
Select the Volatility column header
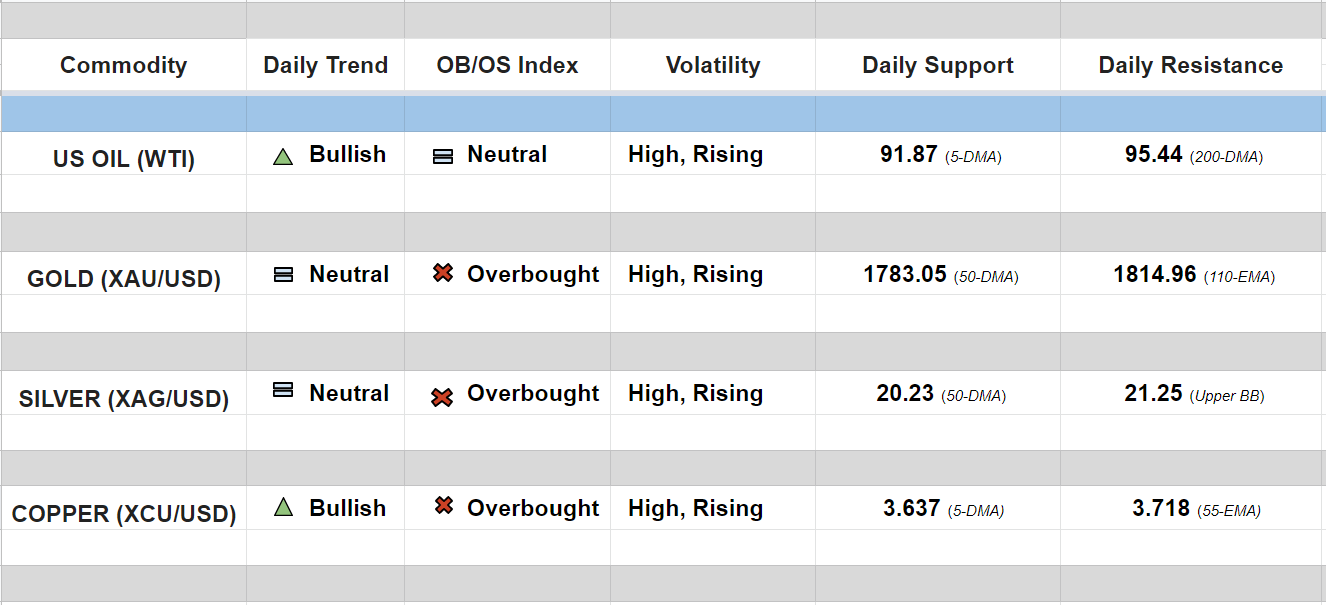(x=713, y=66)
